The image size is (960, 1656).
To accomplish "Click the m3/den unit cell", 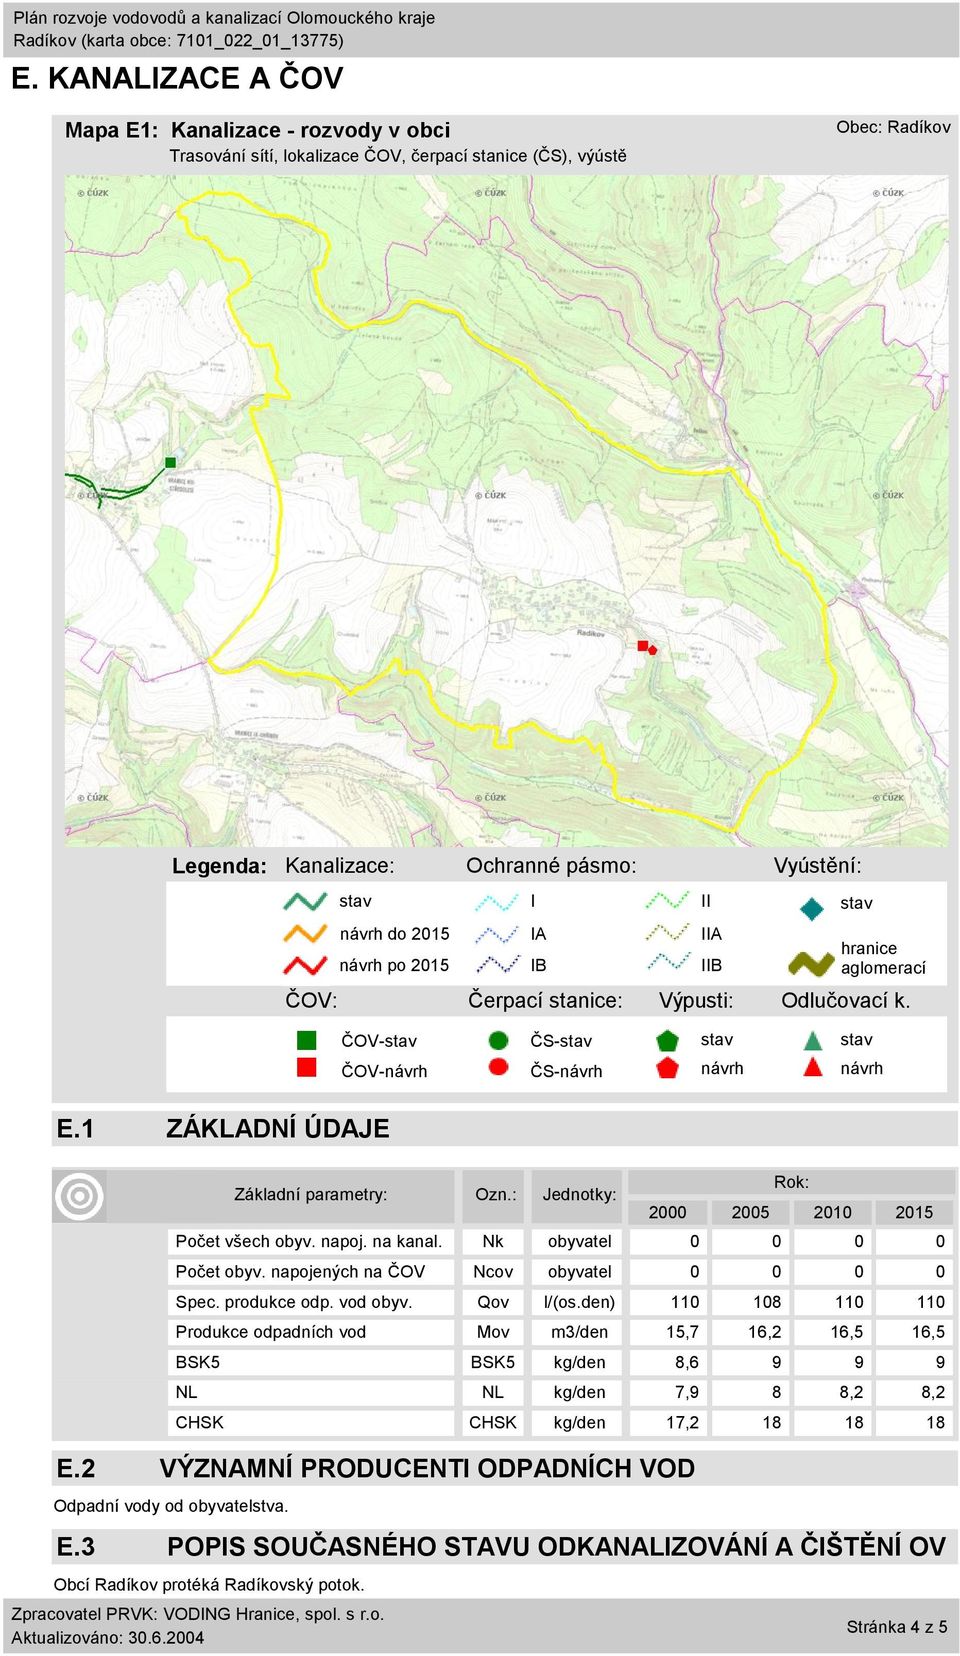I will pos(579,1332).
